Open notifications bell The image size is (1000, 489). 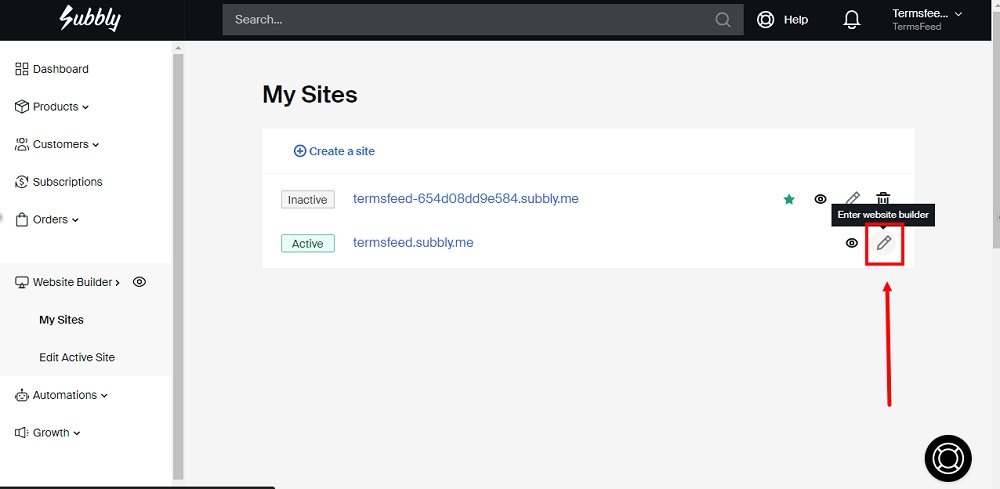[851, 20]
